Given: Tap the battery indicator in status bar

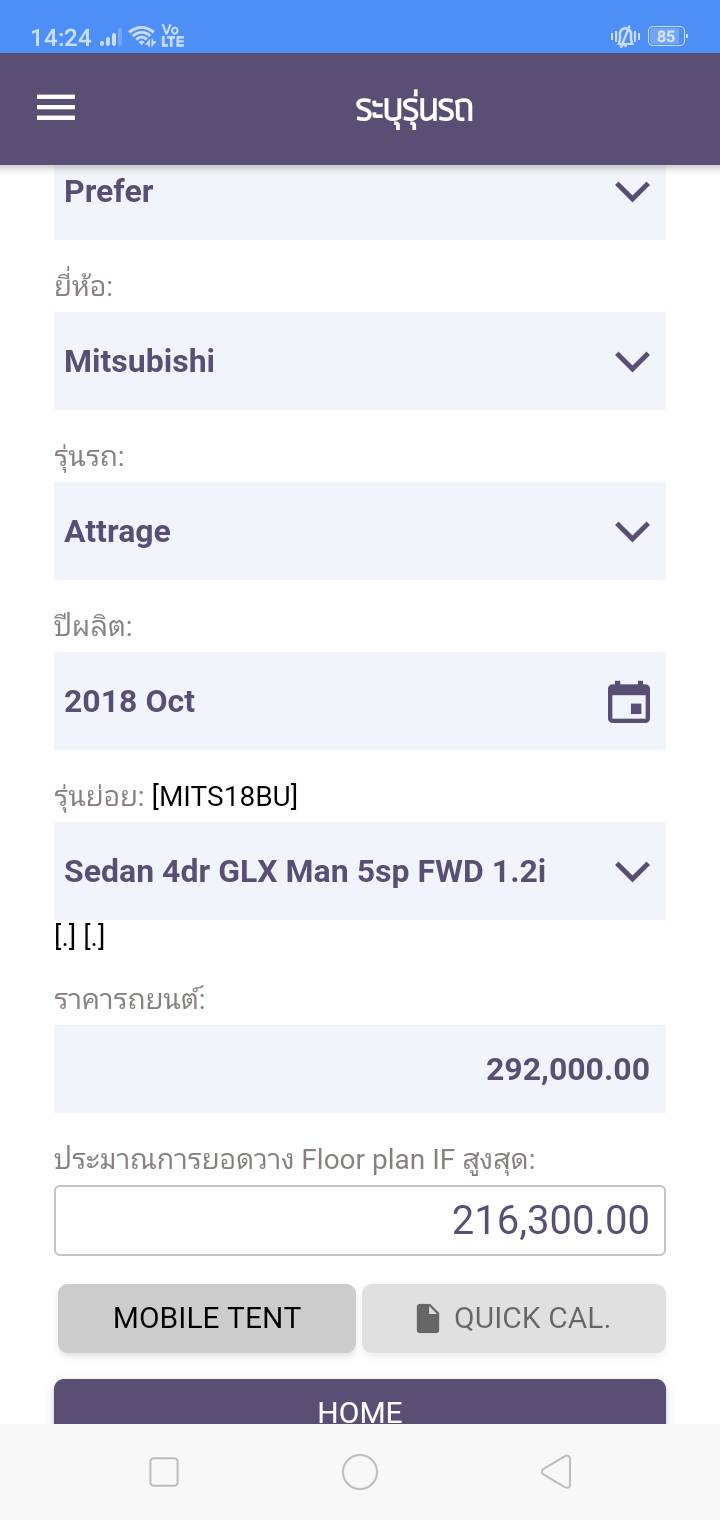Looking at the screenshot, I should pos(666,37).
